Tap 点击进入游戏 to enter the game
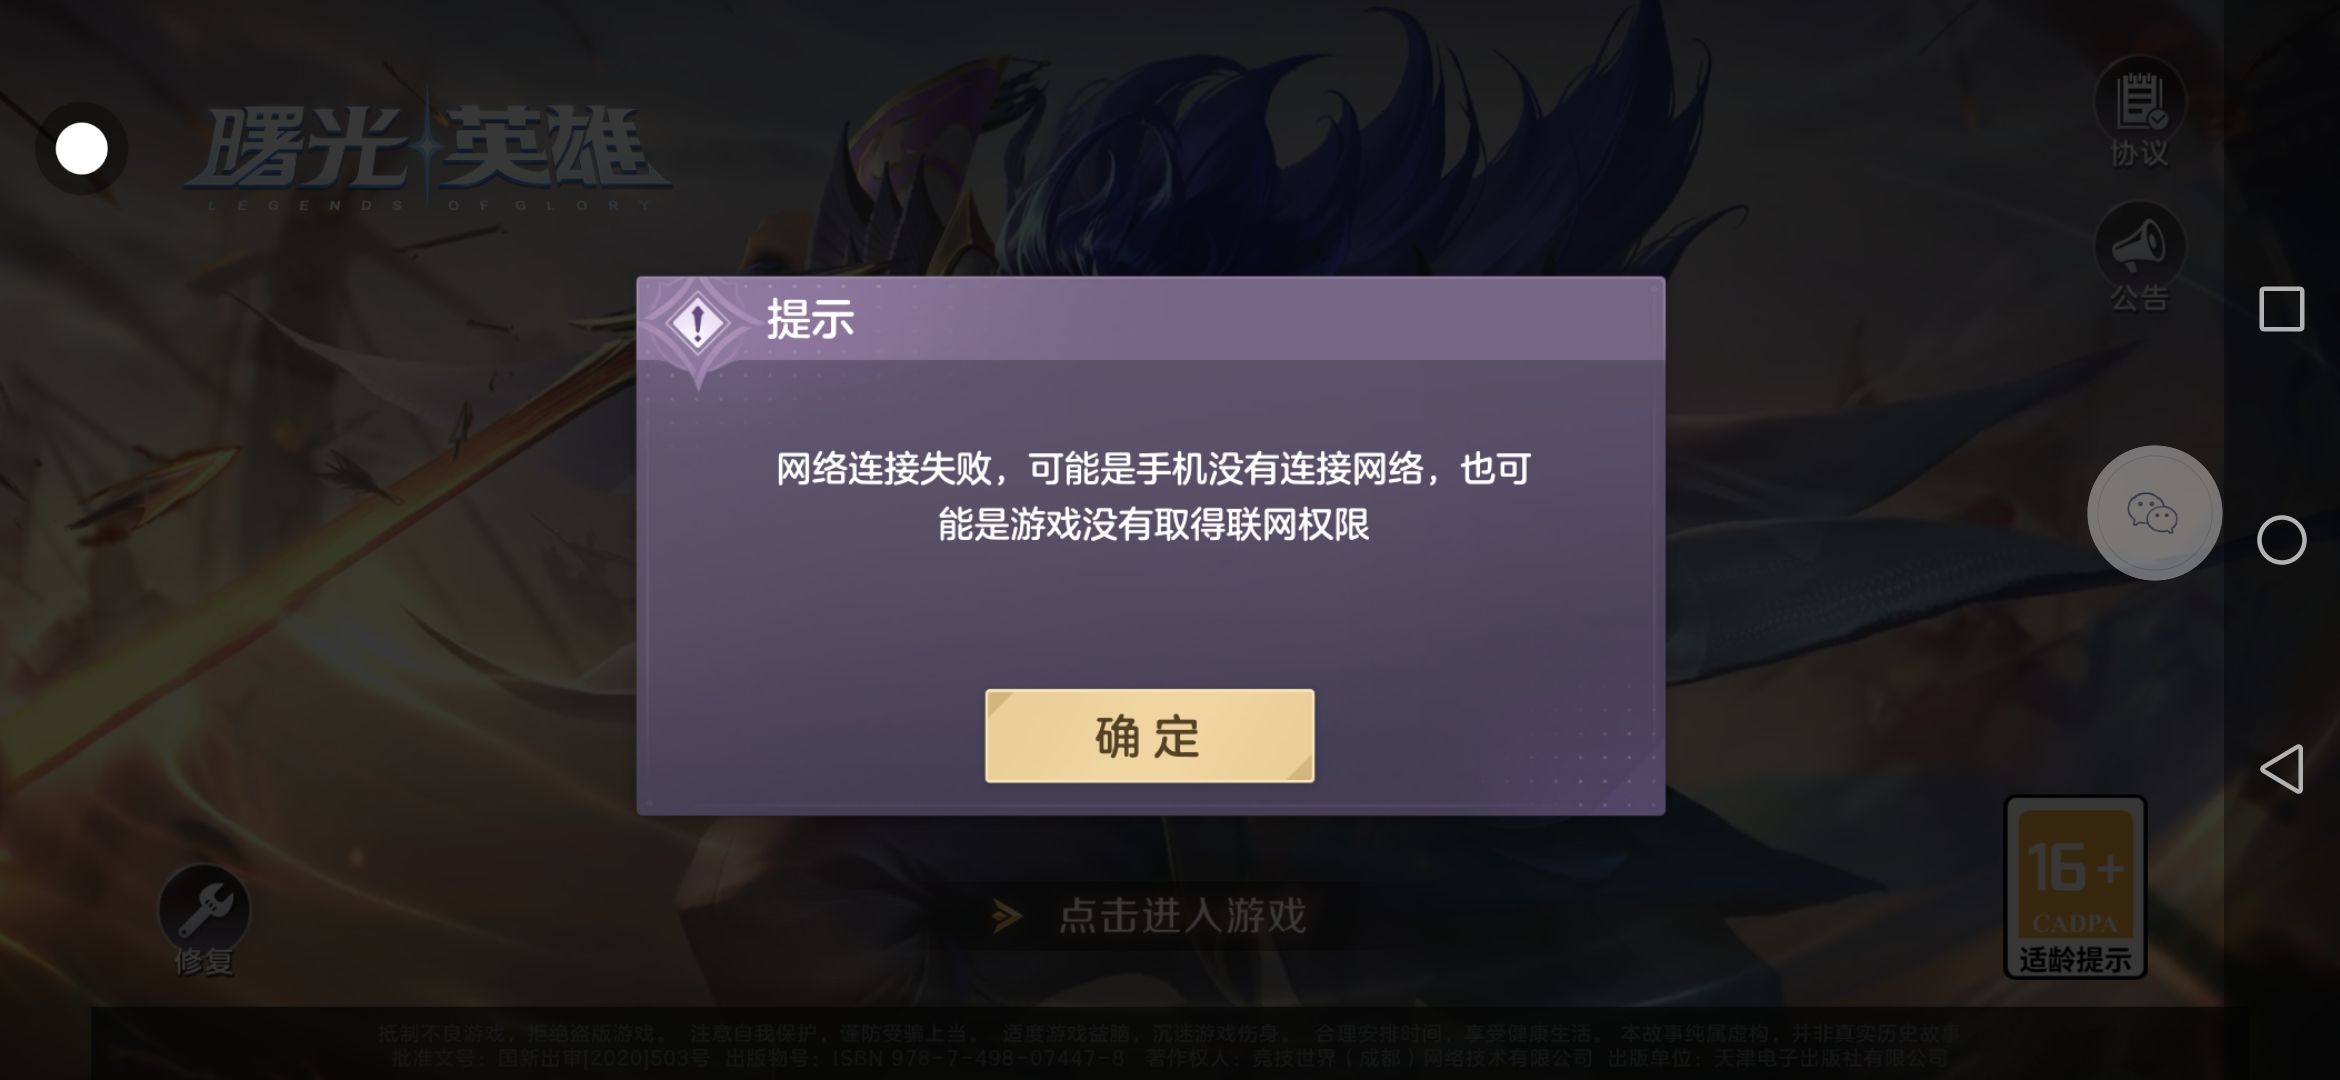The width and height of the screenshot is (2340, 1080). pyautogui.click(x=1182, y=916)
